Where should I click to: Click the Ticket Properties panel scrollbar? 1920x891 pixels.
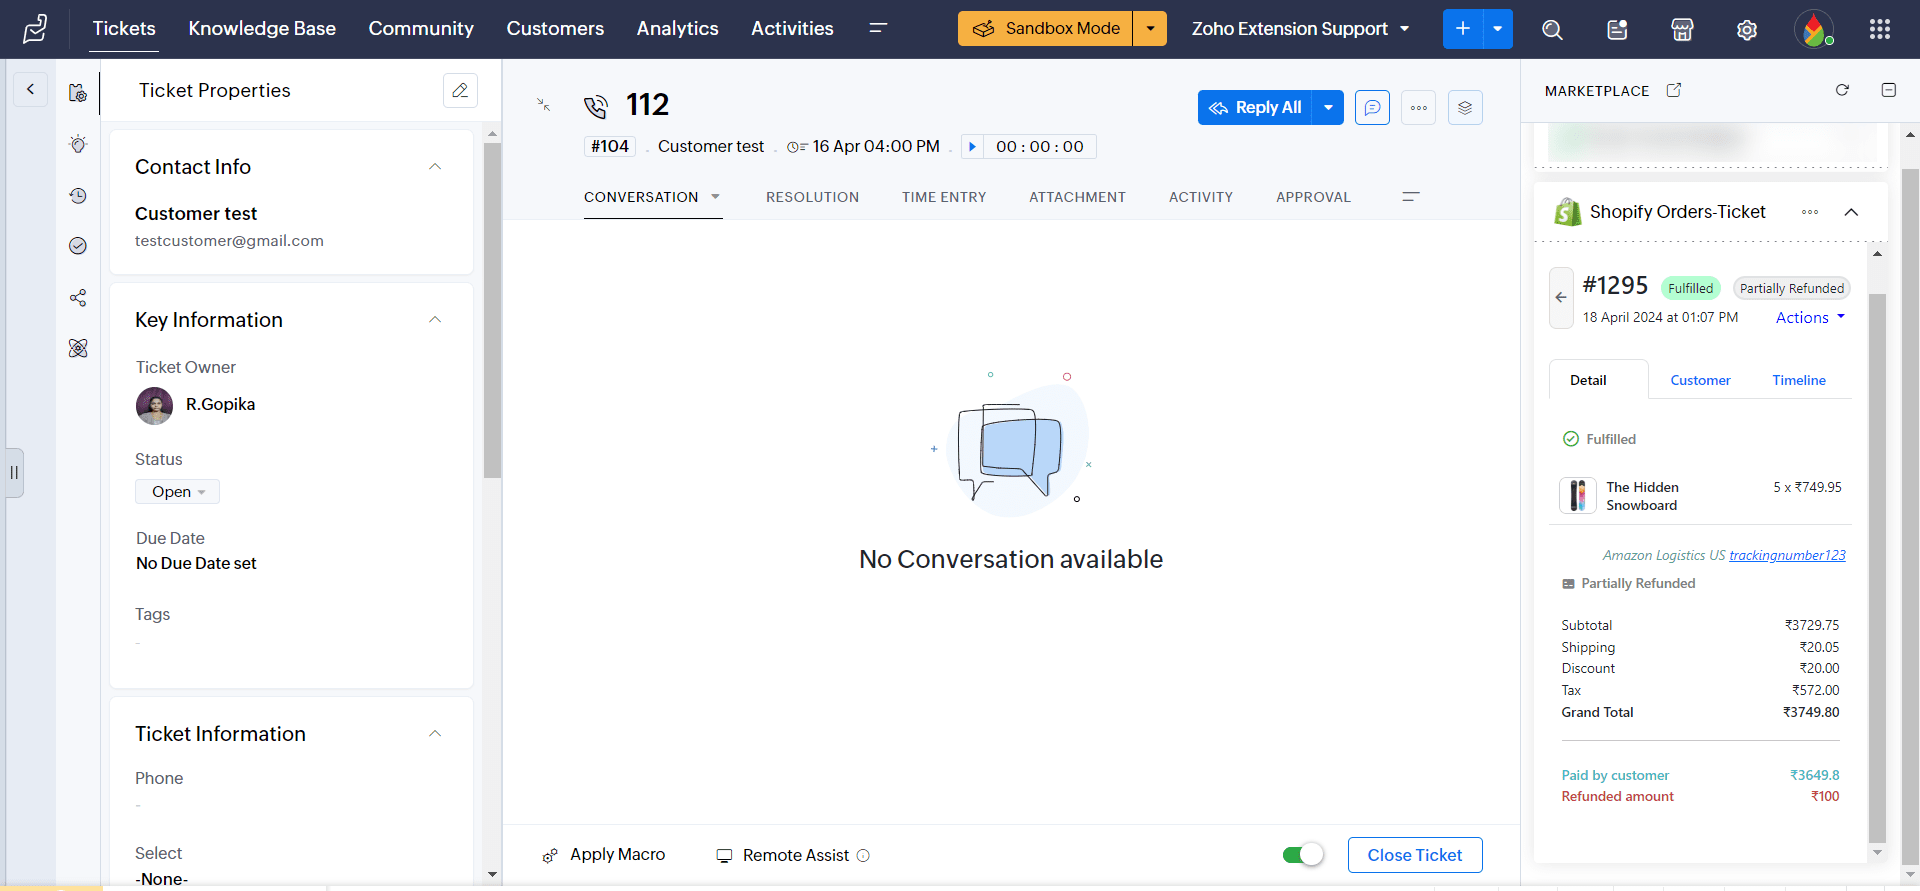pos(492,310)
